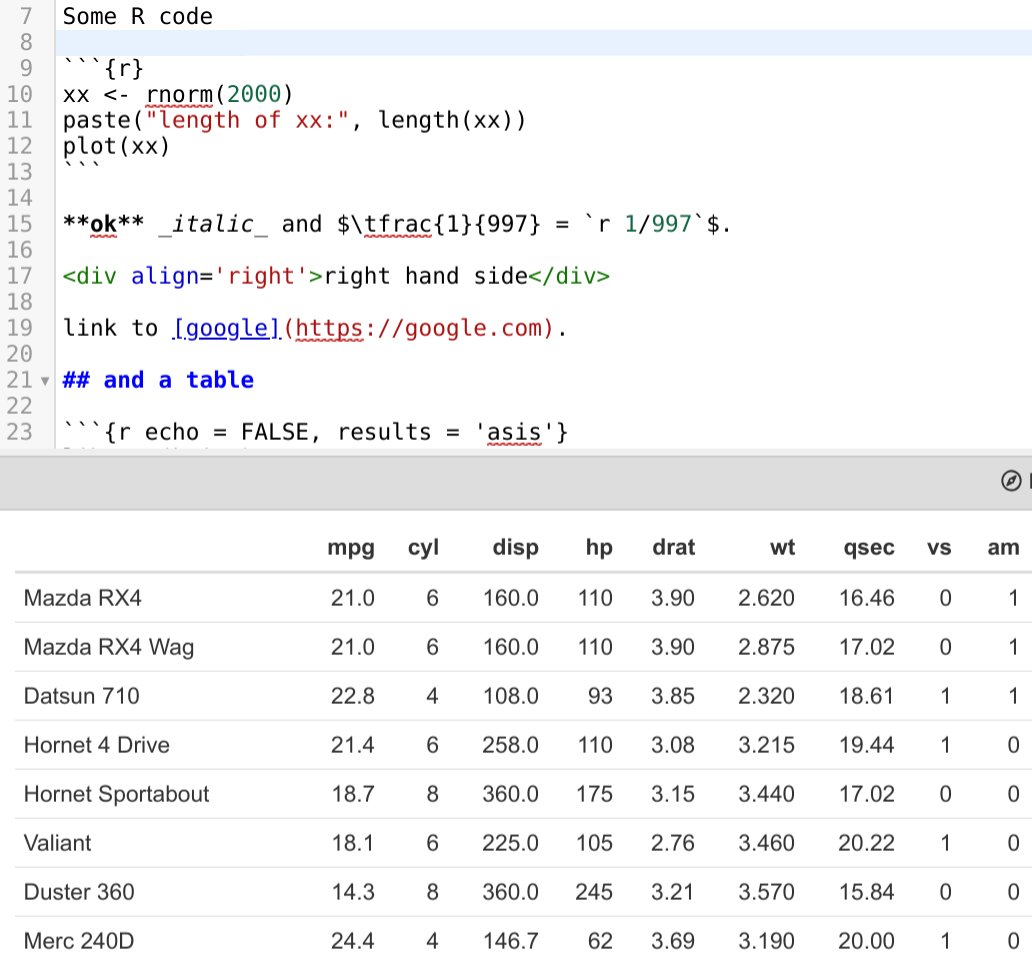Image resolution: width=1032 pixels, height=958 pixels.
Task: Click the 20.22 qsec value for Valiant
Action: click(866, 843)
